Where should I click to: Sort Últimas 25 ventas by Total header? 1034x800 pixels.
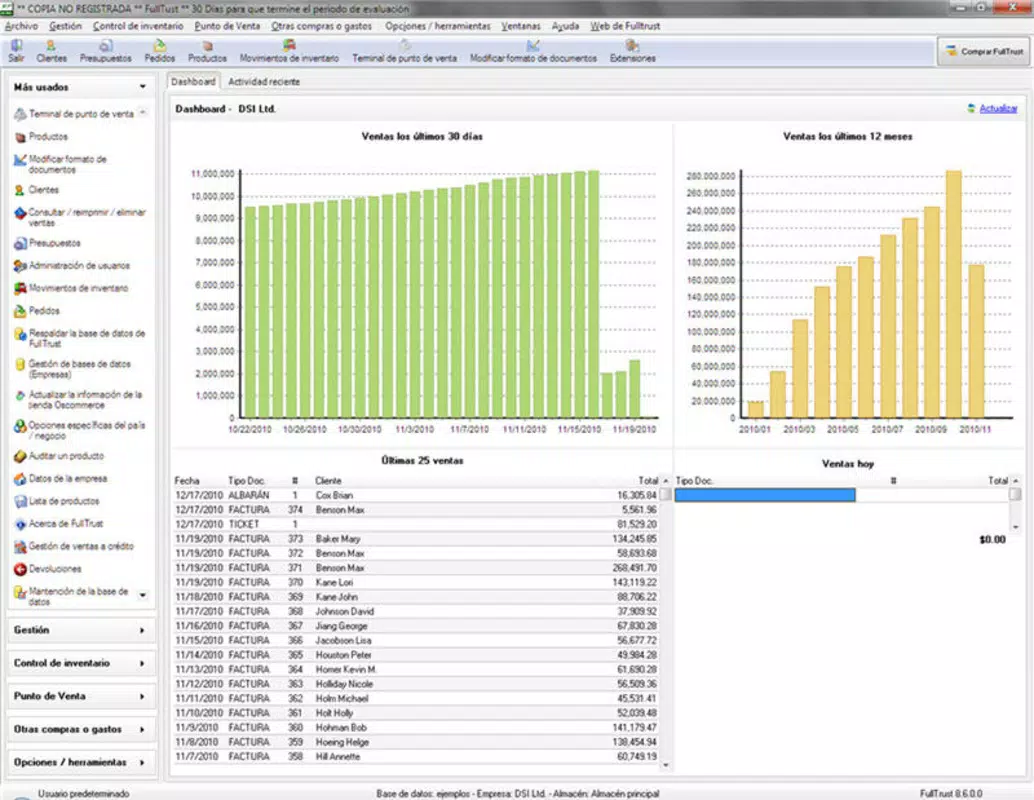(x=648, y=481)
